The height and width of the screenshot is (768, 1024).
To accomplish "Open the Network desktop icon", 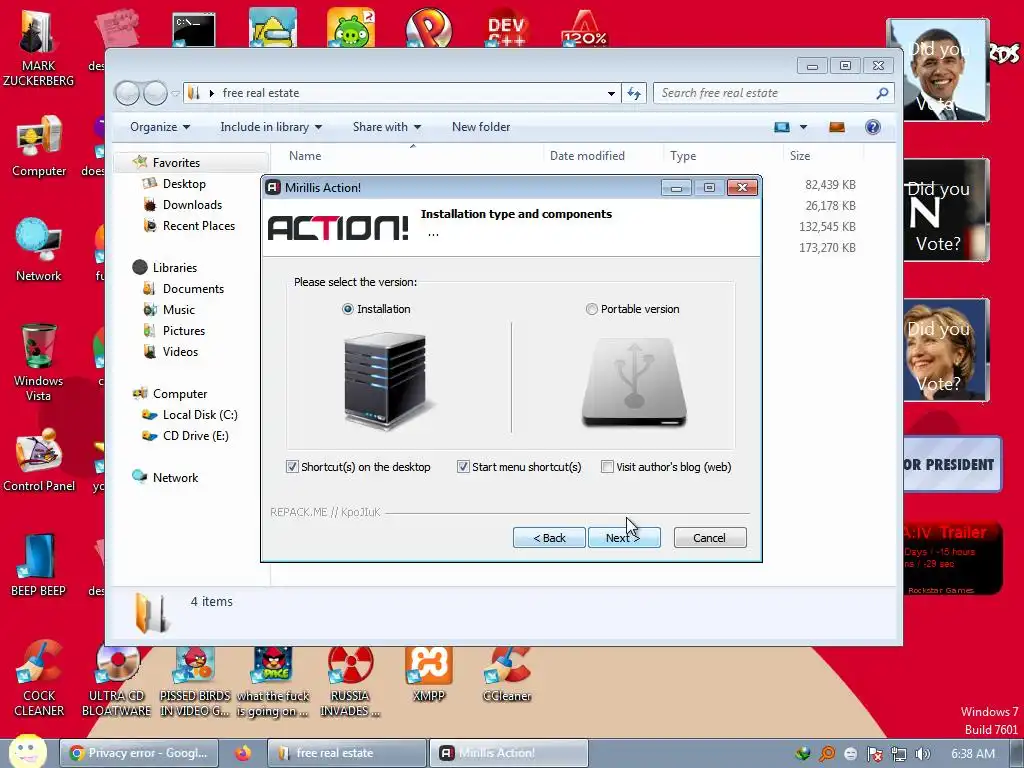I will click(x=39, y=250).
